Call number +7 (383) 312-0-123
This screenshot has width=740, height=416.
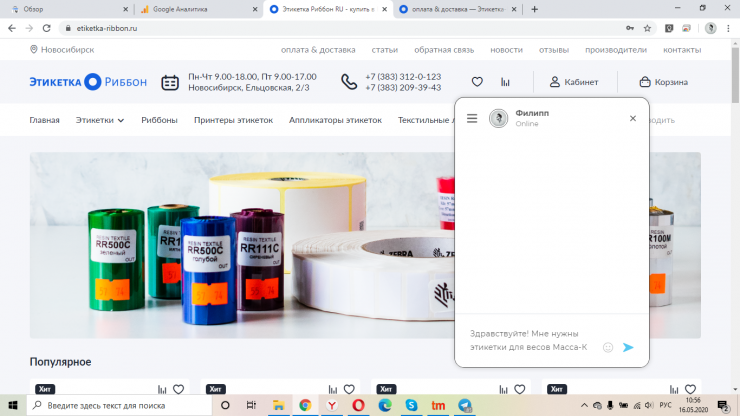[x=403, y=76]
